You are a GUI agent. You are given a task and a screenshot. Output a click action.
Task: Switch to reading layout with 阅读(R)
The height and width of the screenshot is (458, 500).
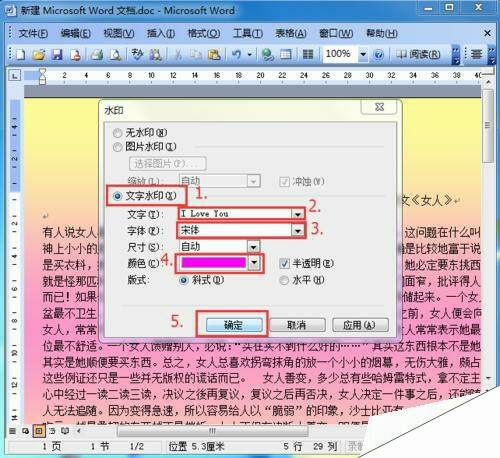pyautogui.click(x=418, y=54)
